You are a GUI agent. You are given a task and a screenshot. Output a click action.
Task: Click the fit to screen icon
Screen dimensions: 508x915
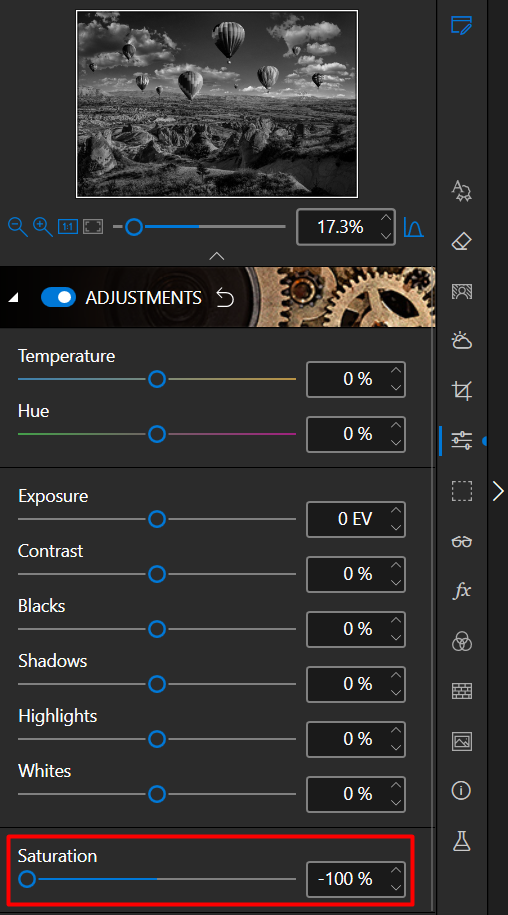coord(93,226)
